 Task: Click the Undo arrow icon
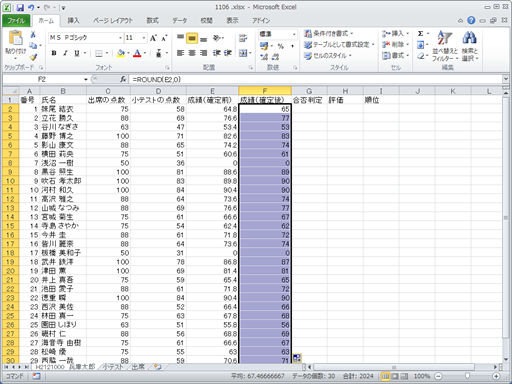[31, 7]
